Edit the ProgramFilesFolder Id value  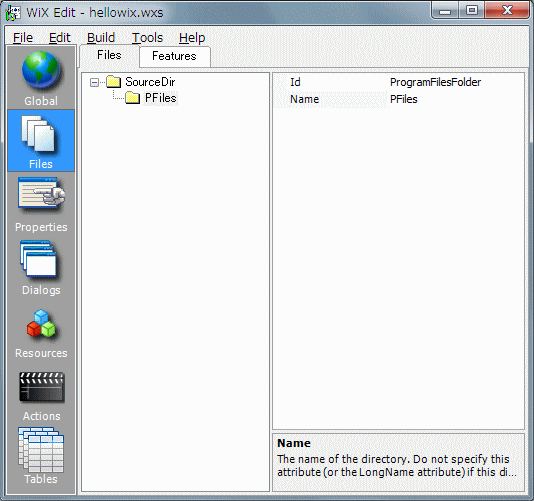435,82
